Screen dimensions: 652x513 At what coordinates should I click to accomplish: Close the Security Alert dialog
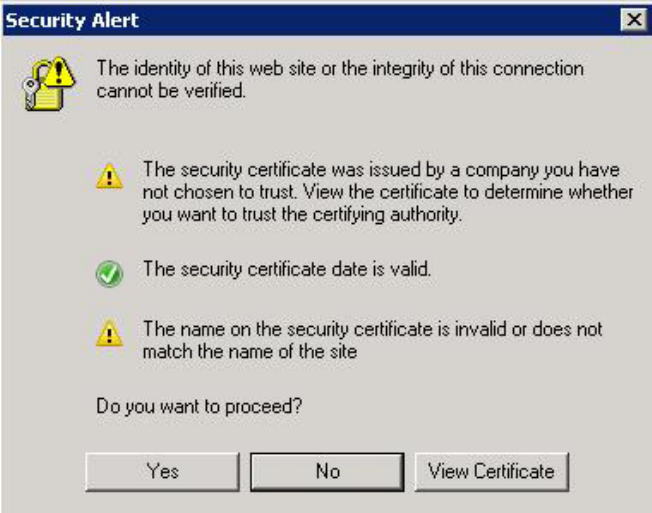[x=632, y=19]
